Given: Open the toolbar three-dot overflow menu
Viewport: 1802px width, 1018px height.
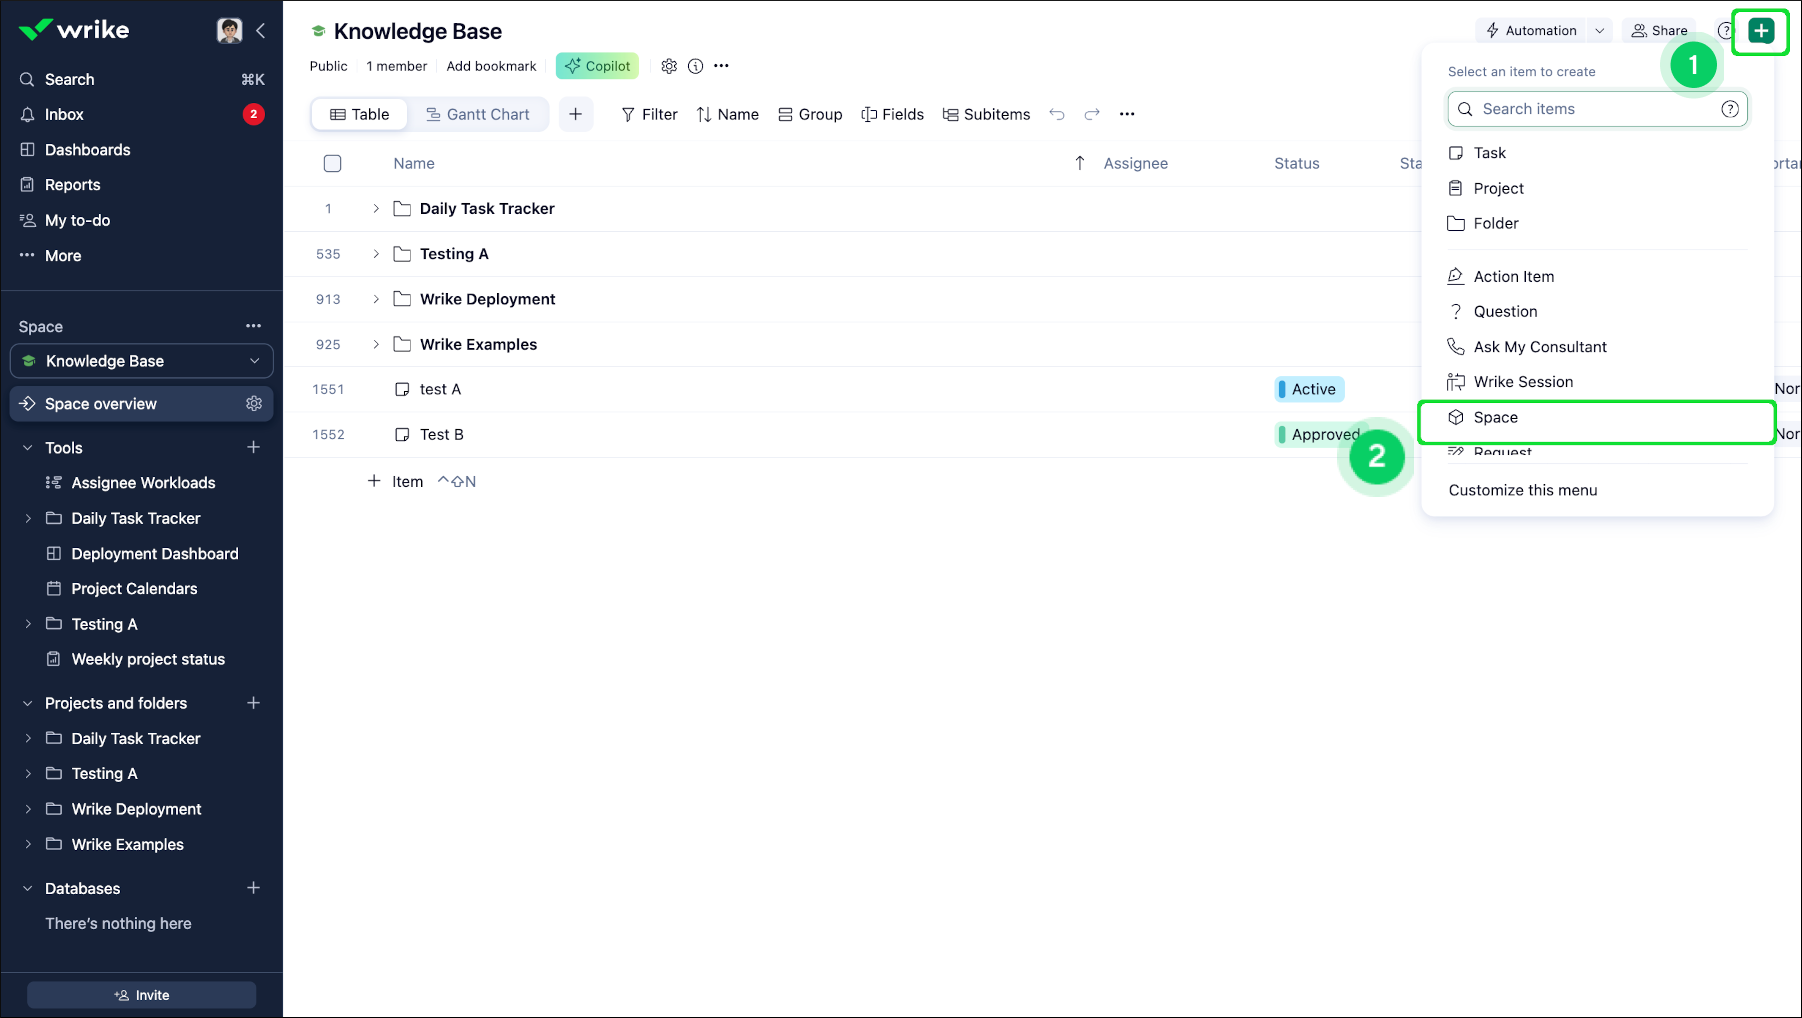Looking at the screenshot, I should [x=1127, y=114].
